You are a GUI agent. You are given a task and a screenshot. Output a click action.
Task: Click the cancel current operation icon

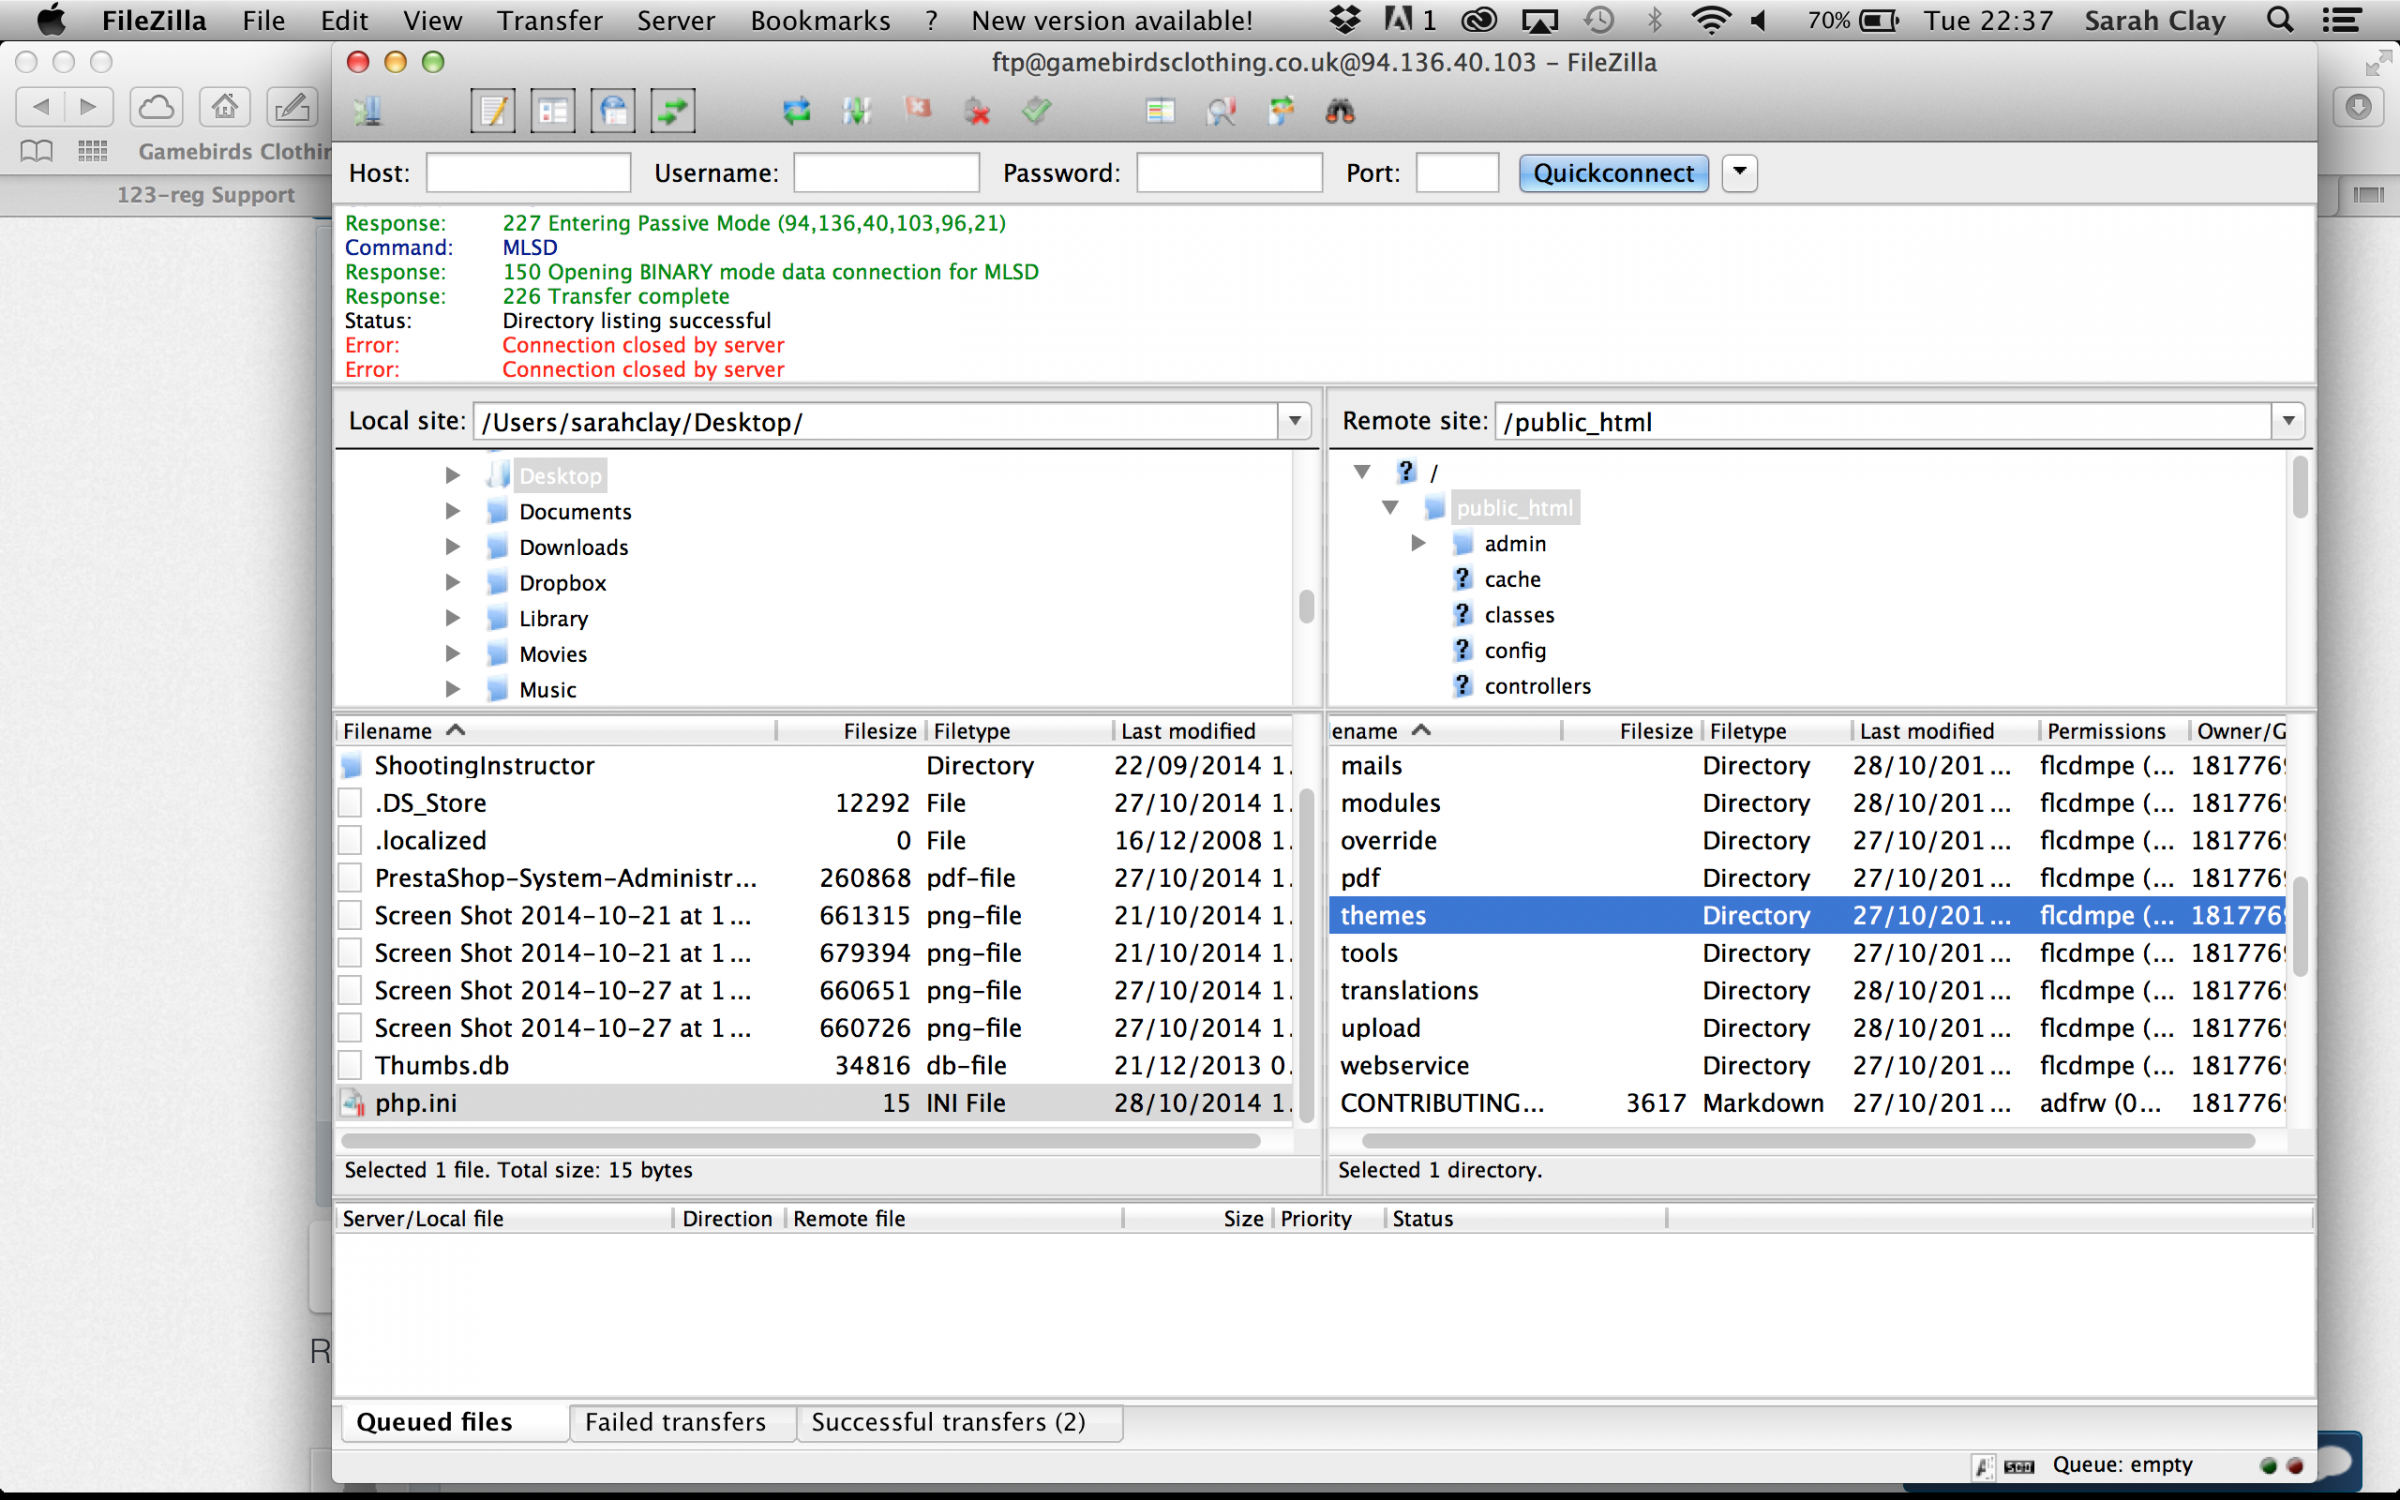point(917,109)
